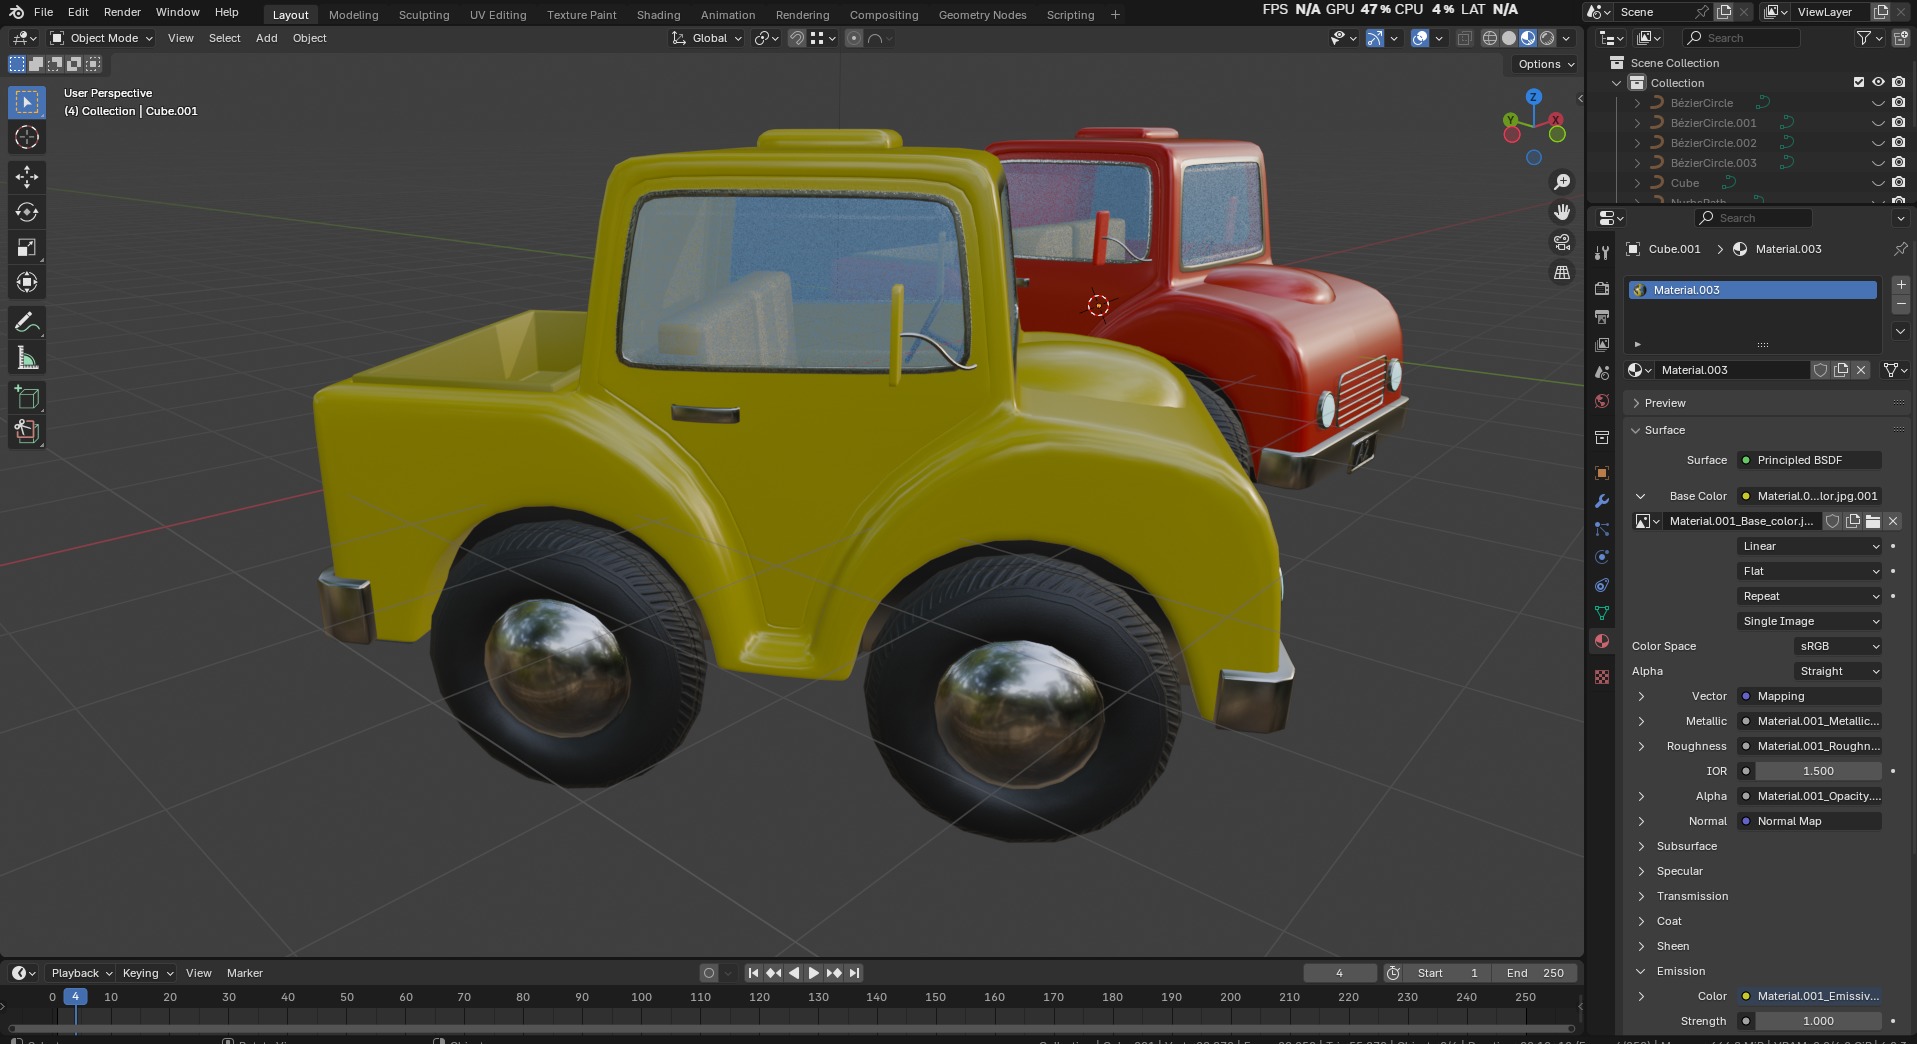Add a new material slot with plus button
Screen dimensions: 1917x1044
[x=1901, y=286]
